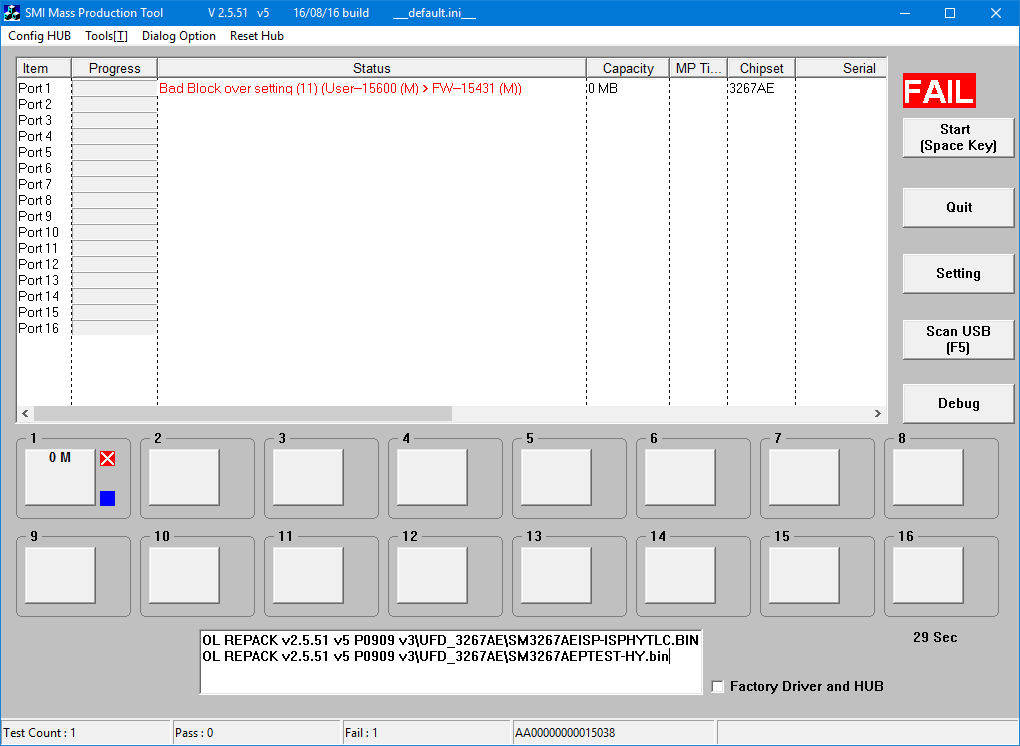
Task: Click the Scan USB (F5) button
Action: tap(958, 339)
